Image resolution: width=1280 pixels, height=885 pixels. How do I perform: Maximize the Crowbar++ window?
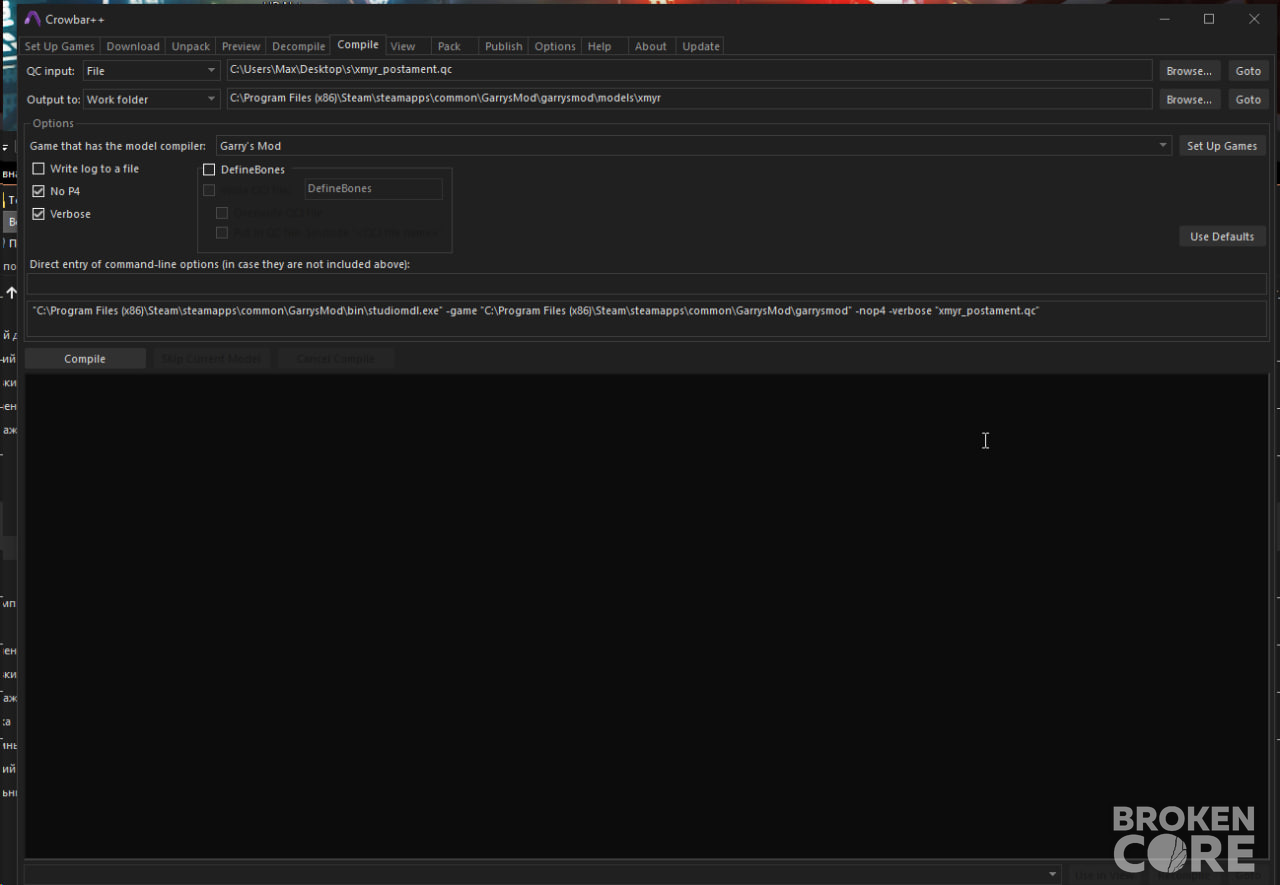pyautogui.click(x=1209, y=19)
